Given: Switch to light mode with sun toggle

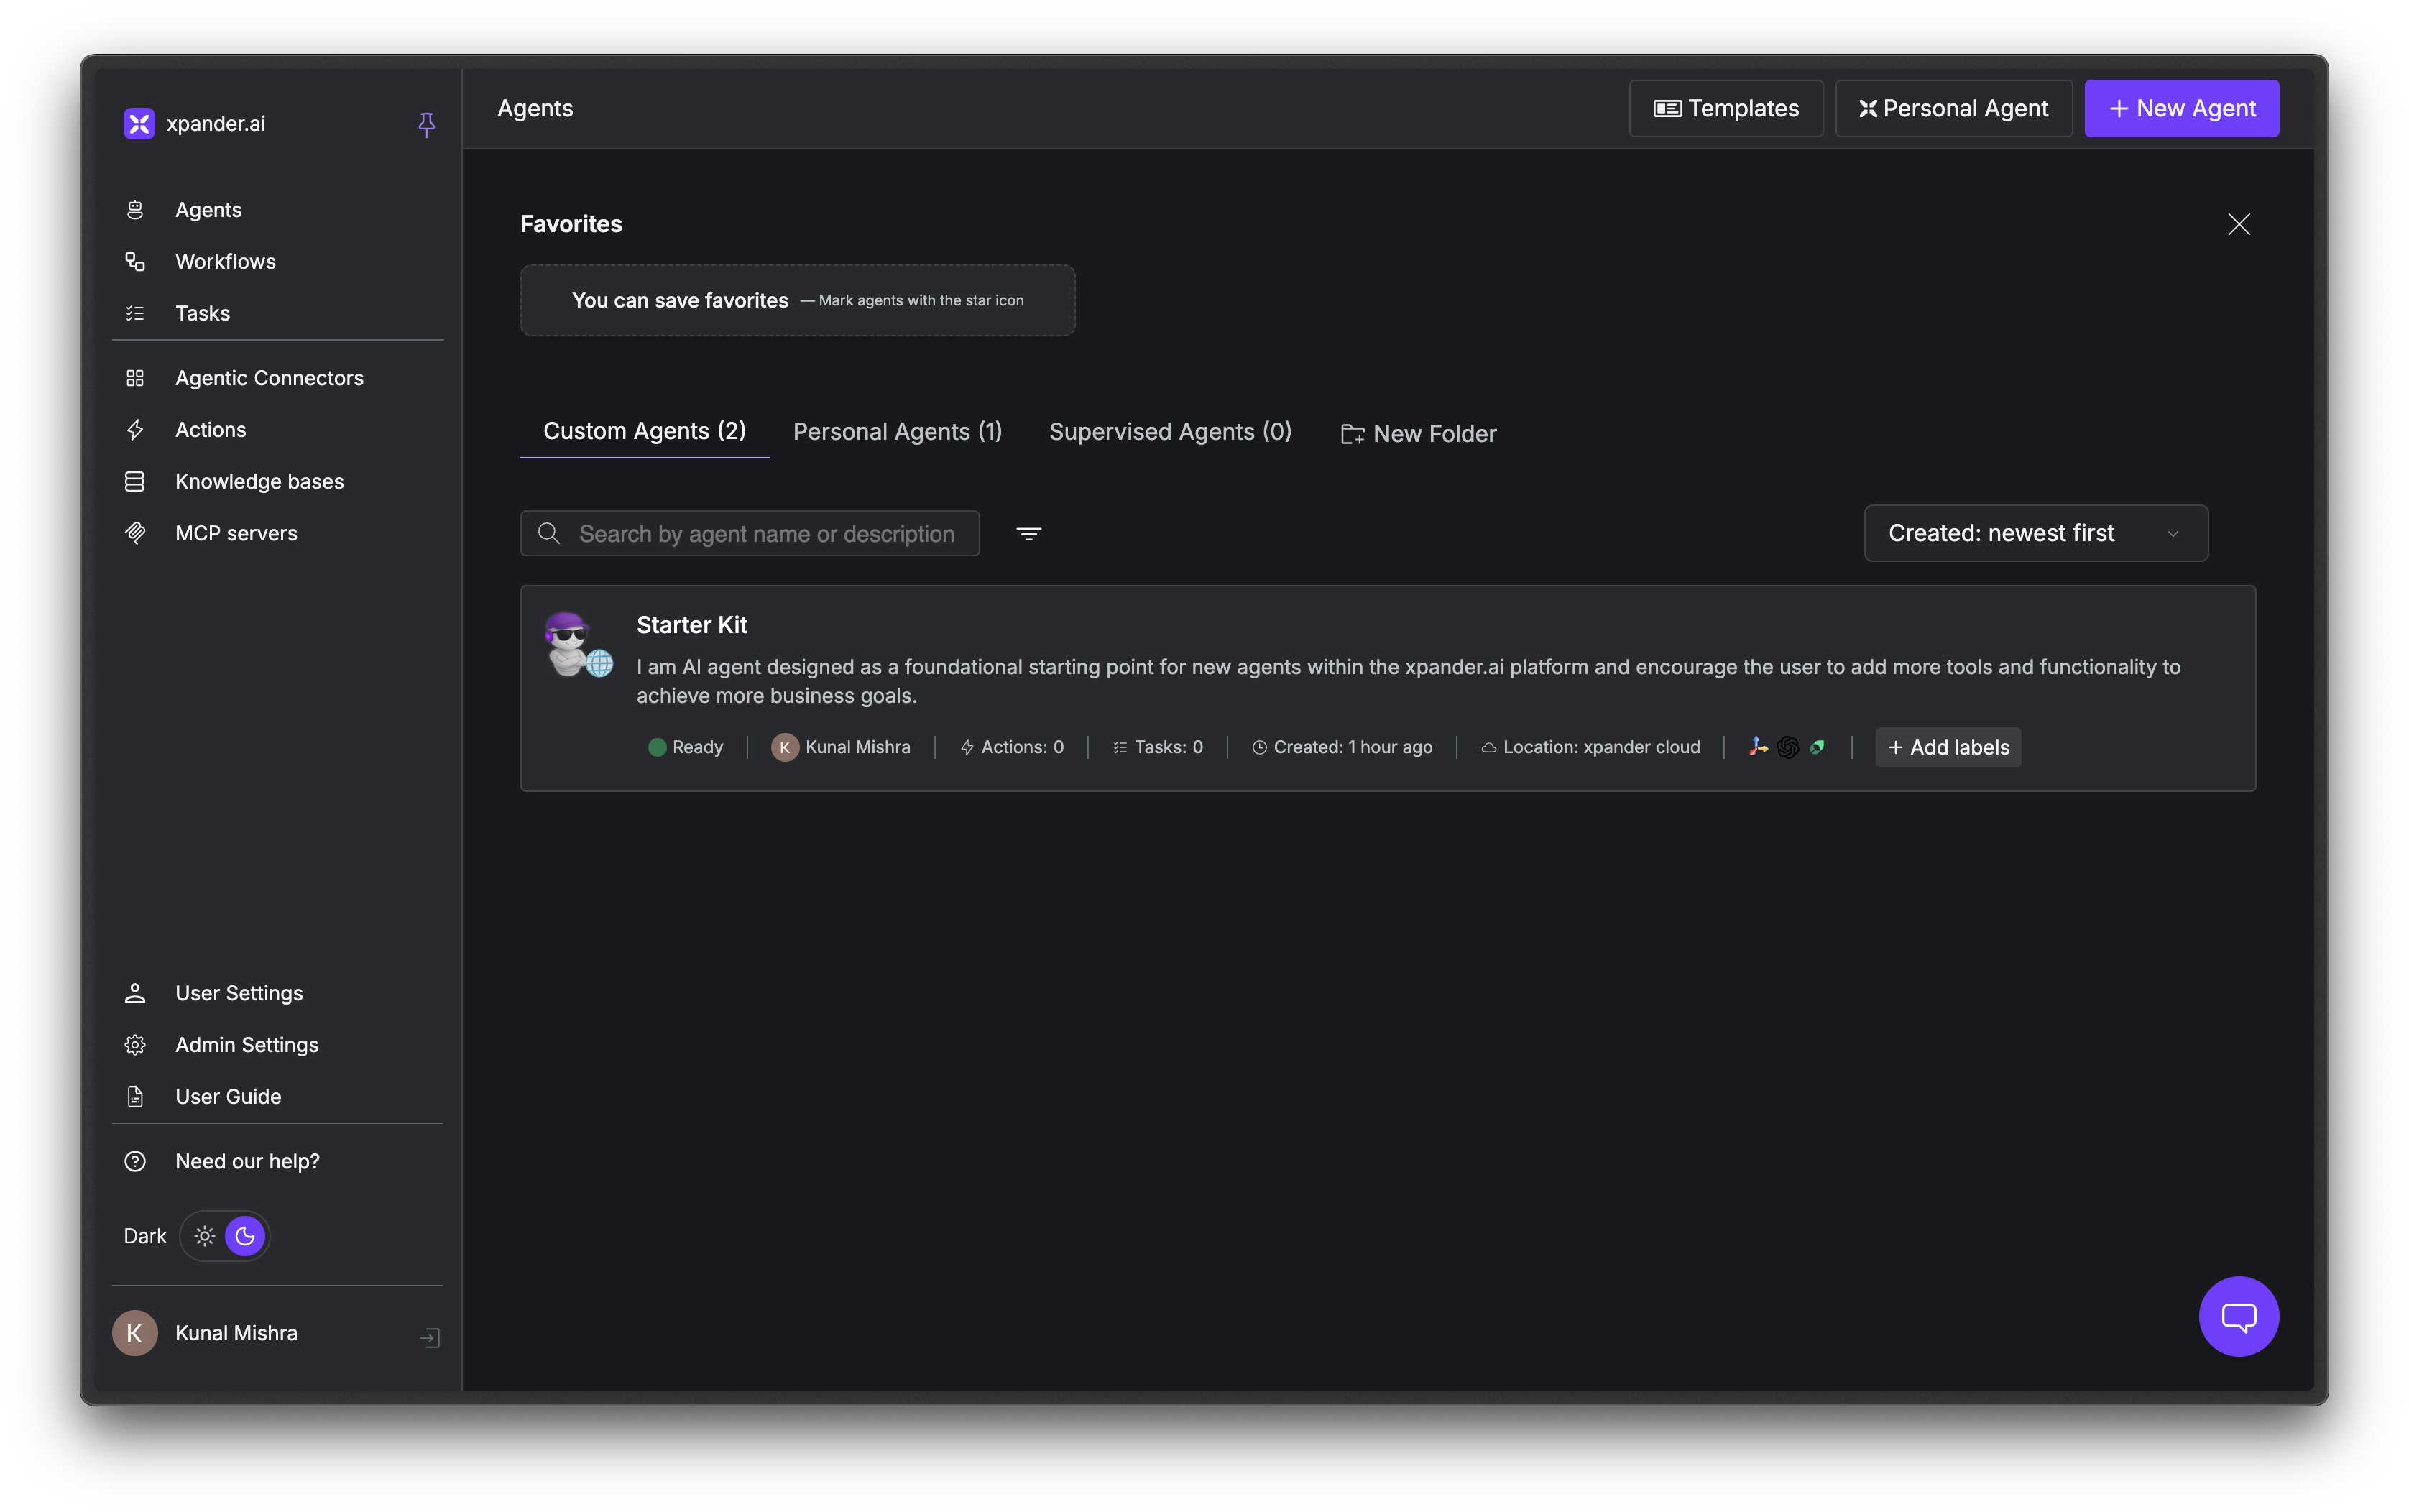Looking at the screenshot, I should (x=204, y=1236).
